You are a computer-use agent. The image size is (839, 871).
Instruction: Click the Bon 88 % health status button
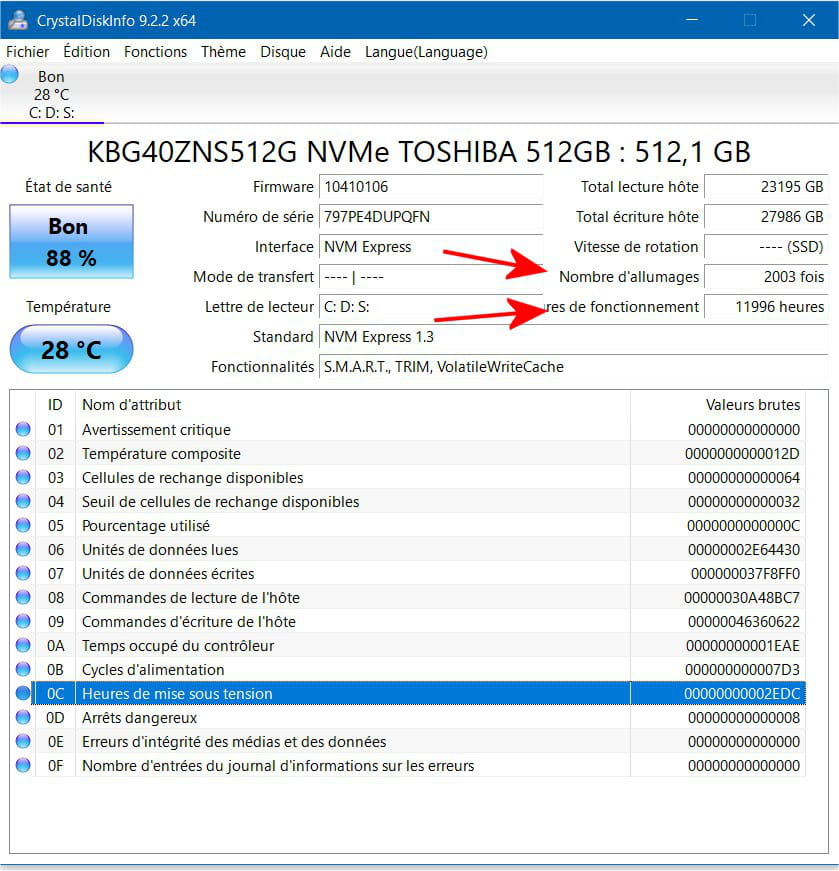[x=71, y=242]
